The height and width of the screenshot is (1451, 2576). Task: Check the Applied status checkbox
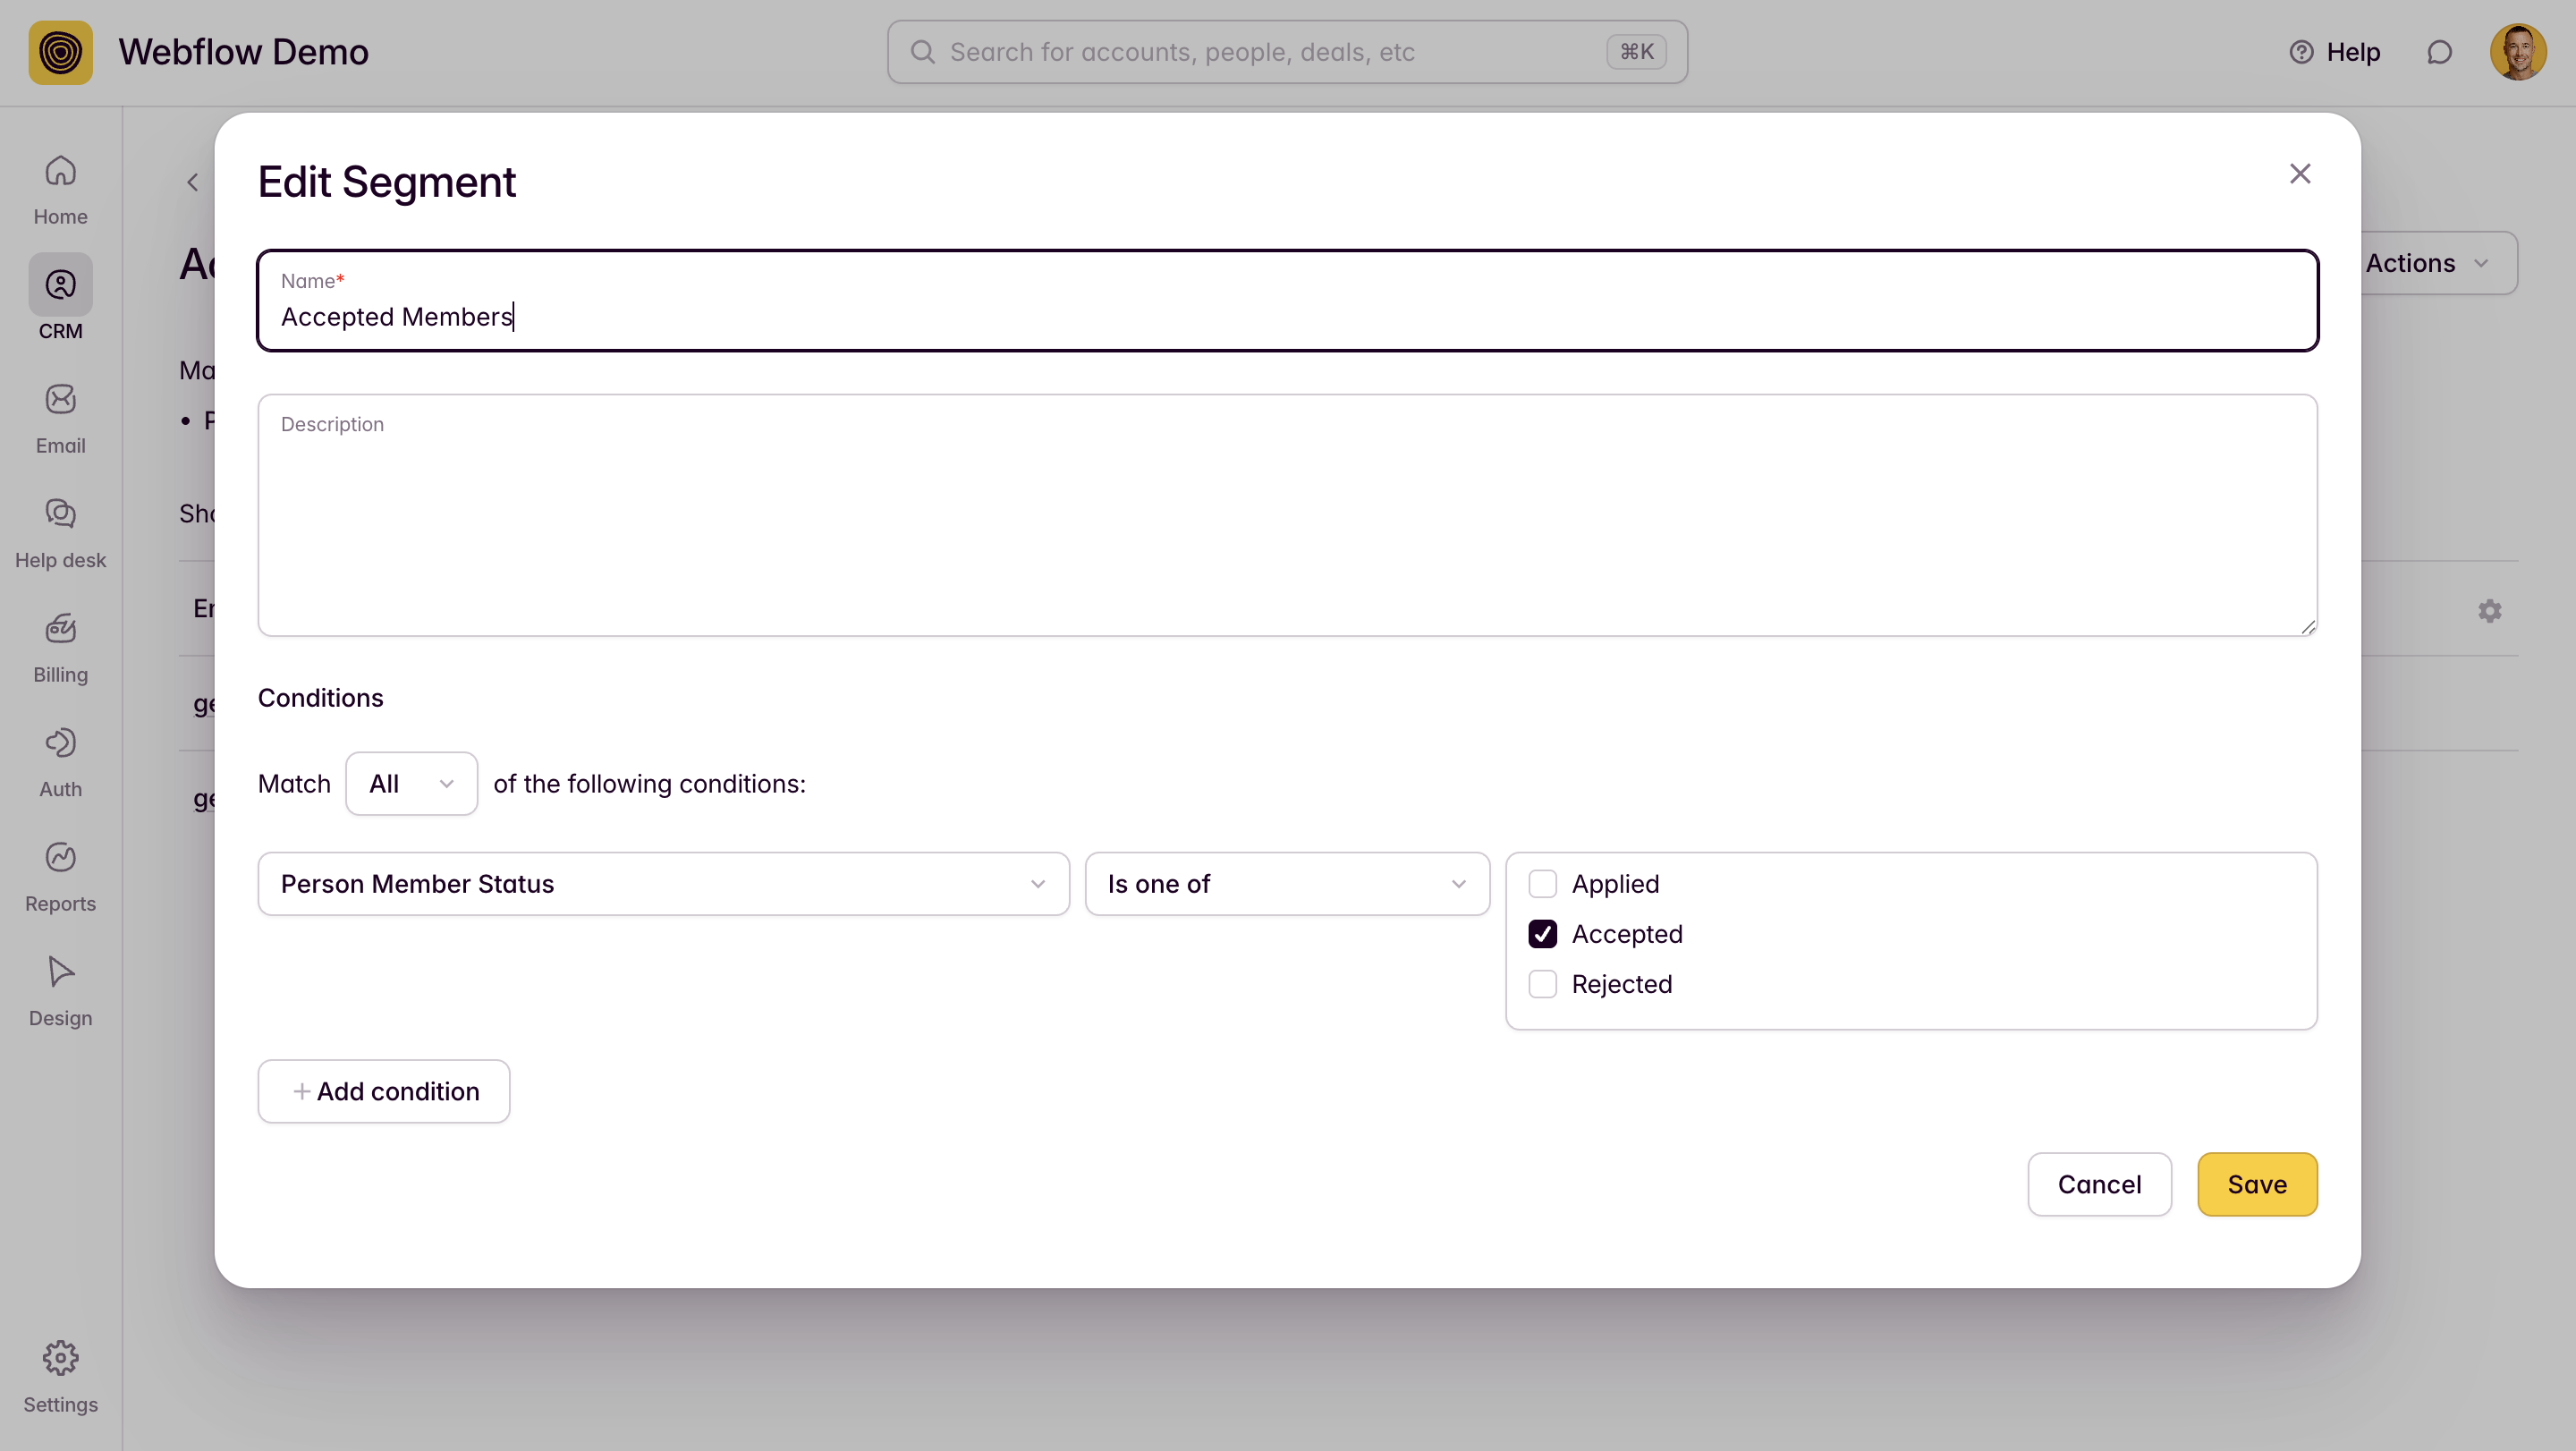(1542, 884)
